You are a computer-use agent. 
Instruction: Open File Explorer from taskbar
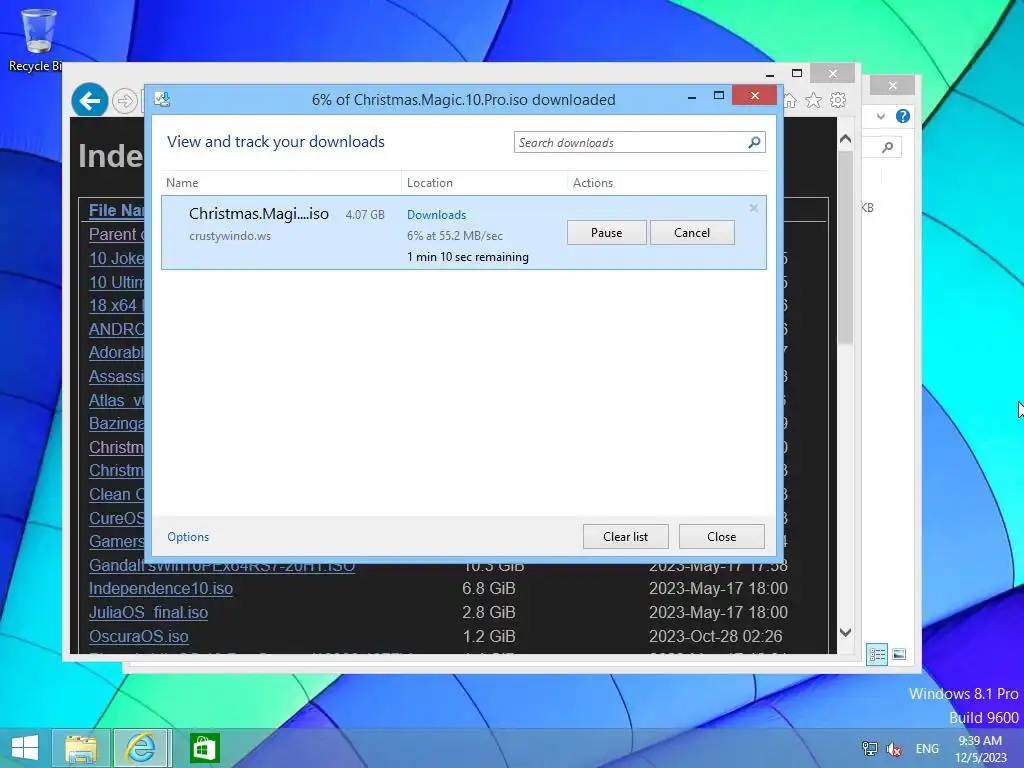pyautogui.click(x=81, y=748)
